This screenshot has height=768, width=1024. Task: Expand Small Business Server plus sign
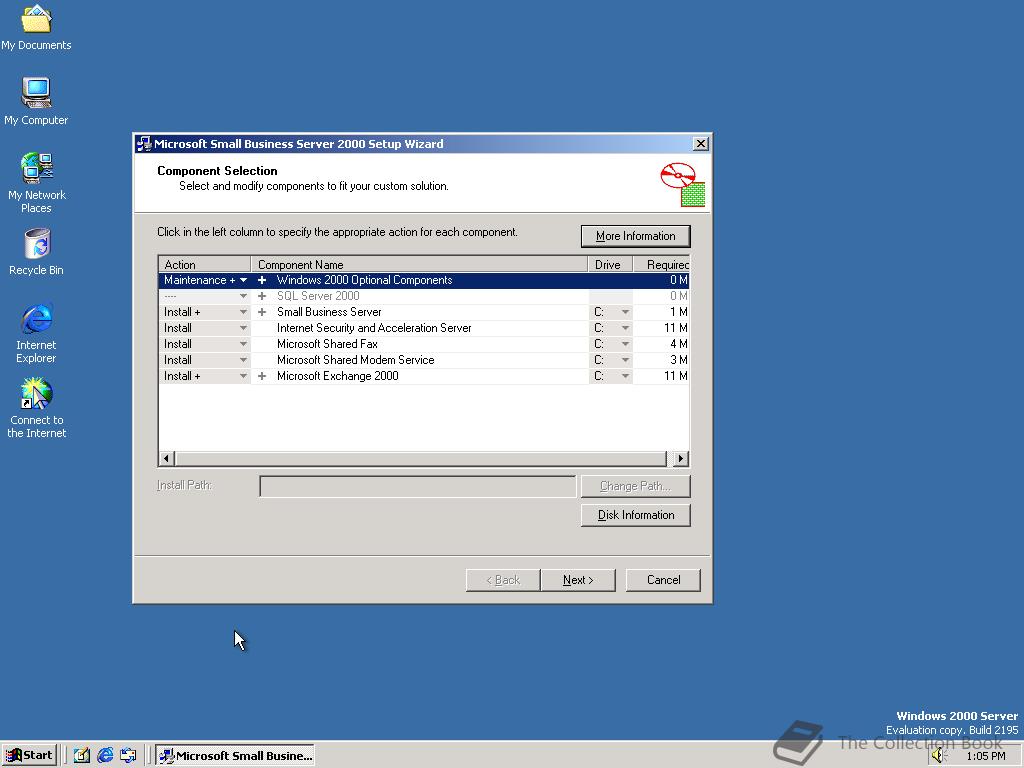coord(262,312)
